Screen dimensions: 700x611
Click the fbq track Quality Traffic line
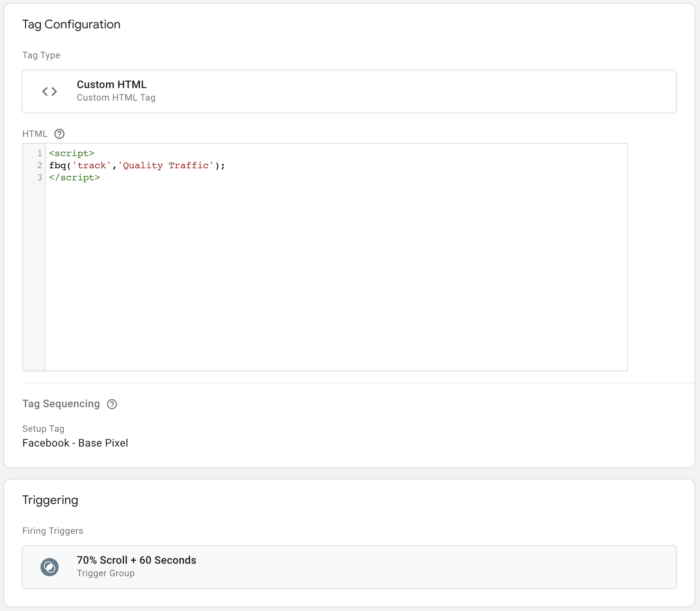pyautogui.click(x=137, y=166)
